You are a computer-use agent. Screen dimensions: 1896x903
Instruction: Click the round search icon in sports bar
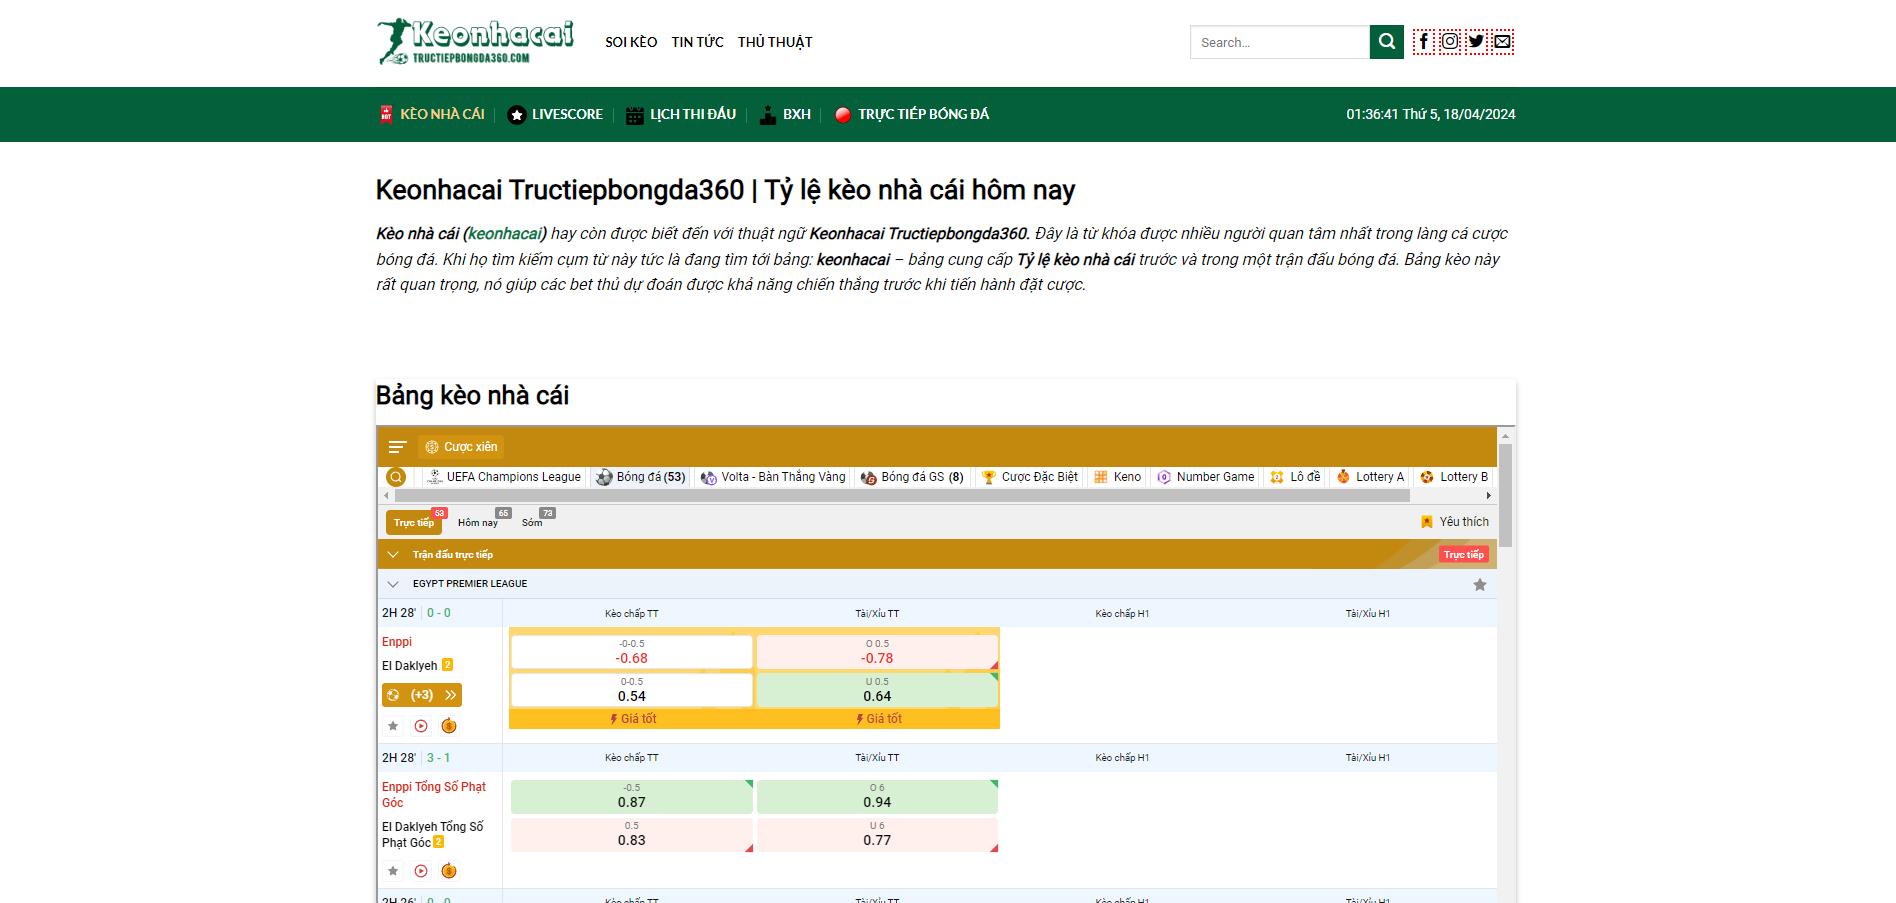click(x=396, y=477)
